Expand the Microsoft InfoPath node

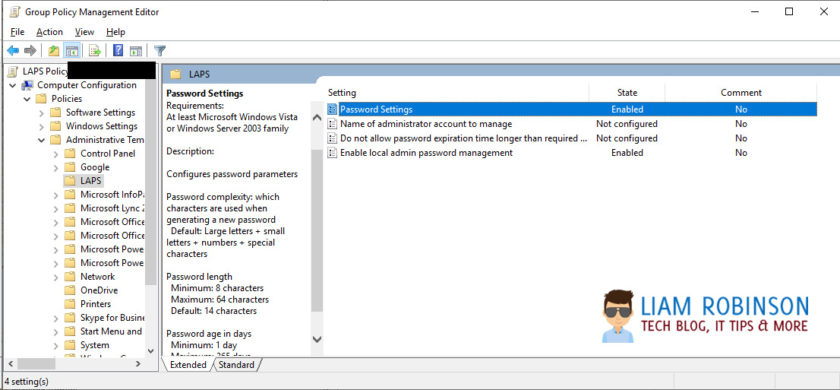(x=56, y=195)
